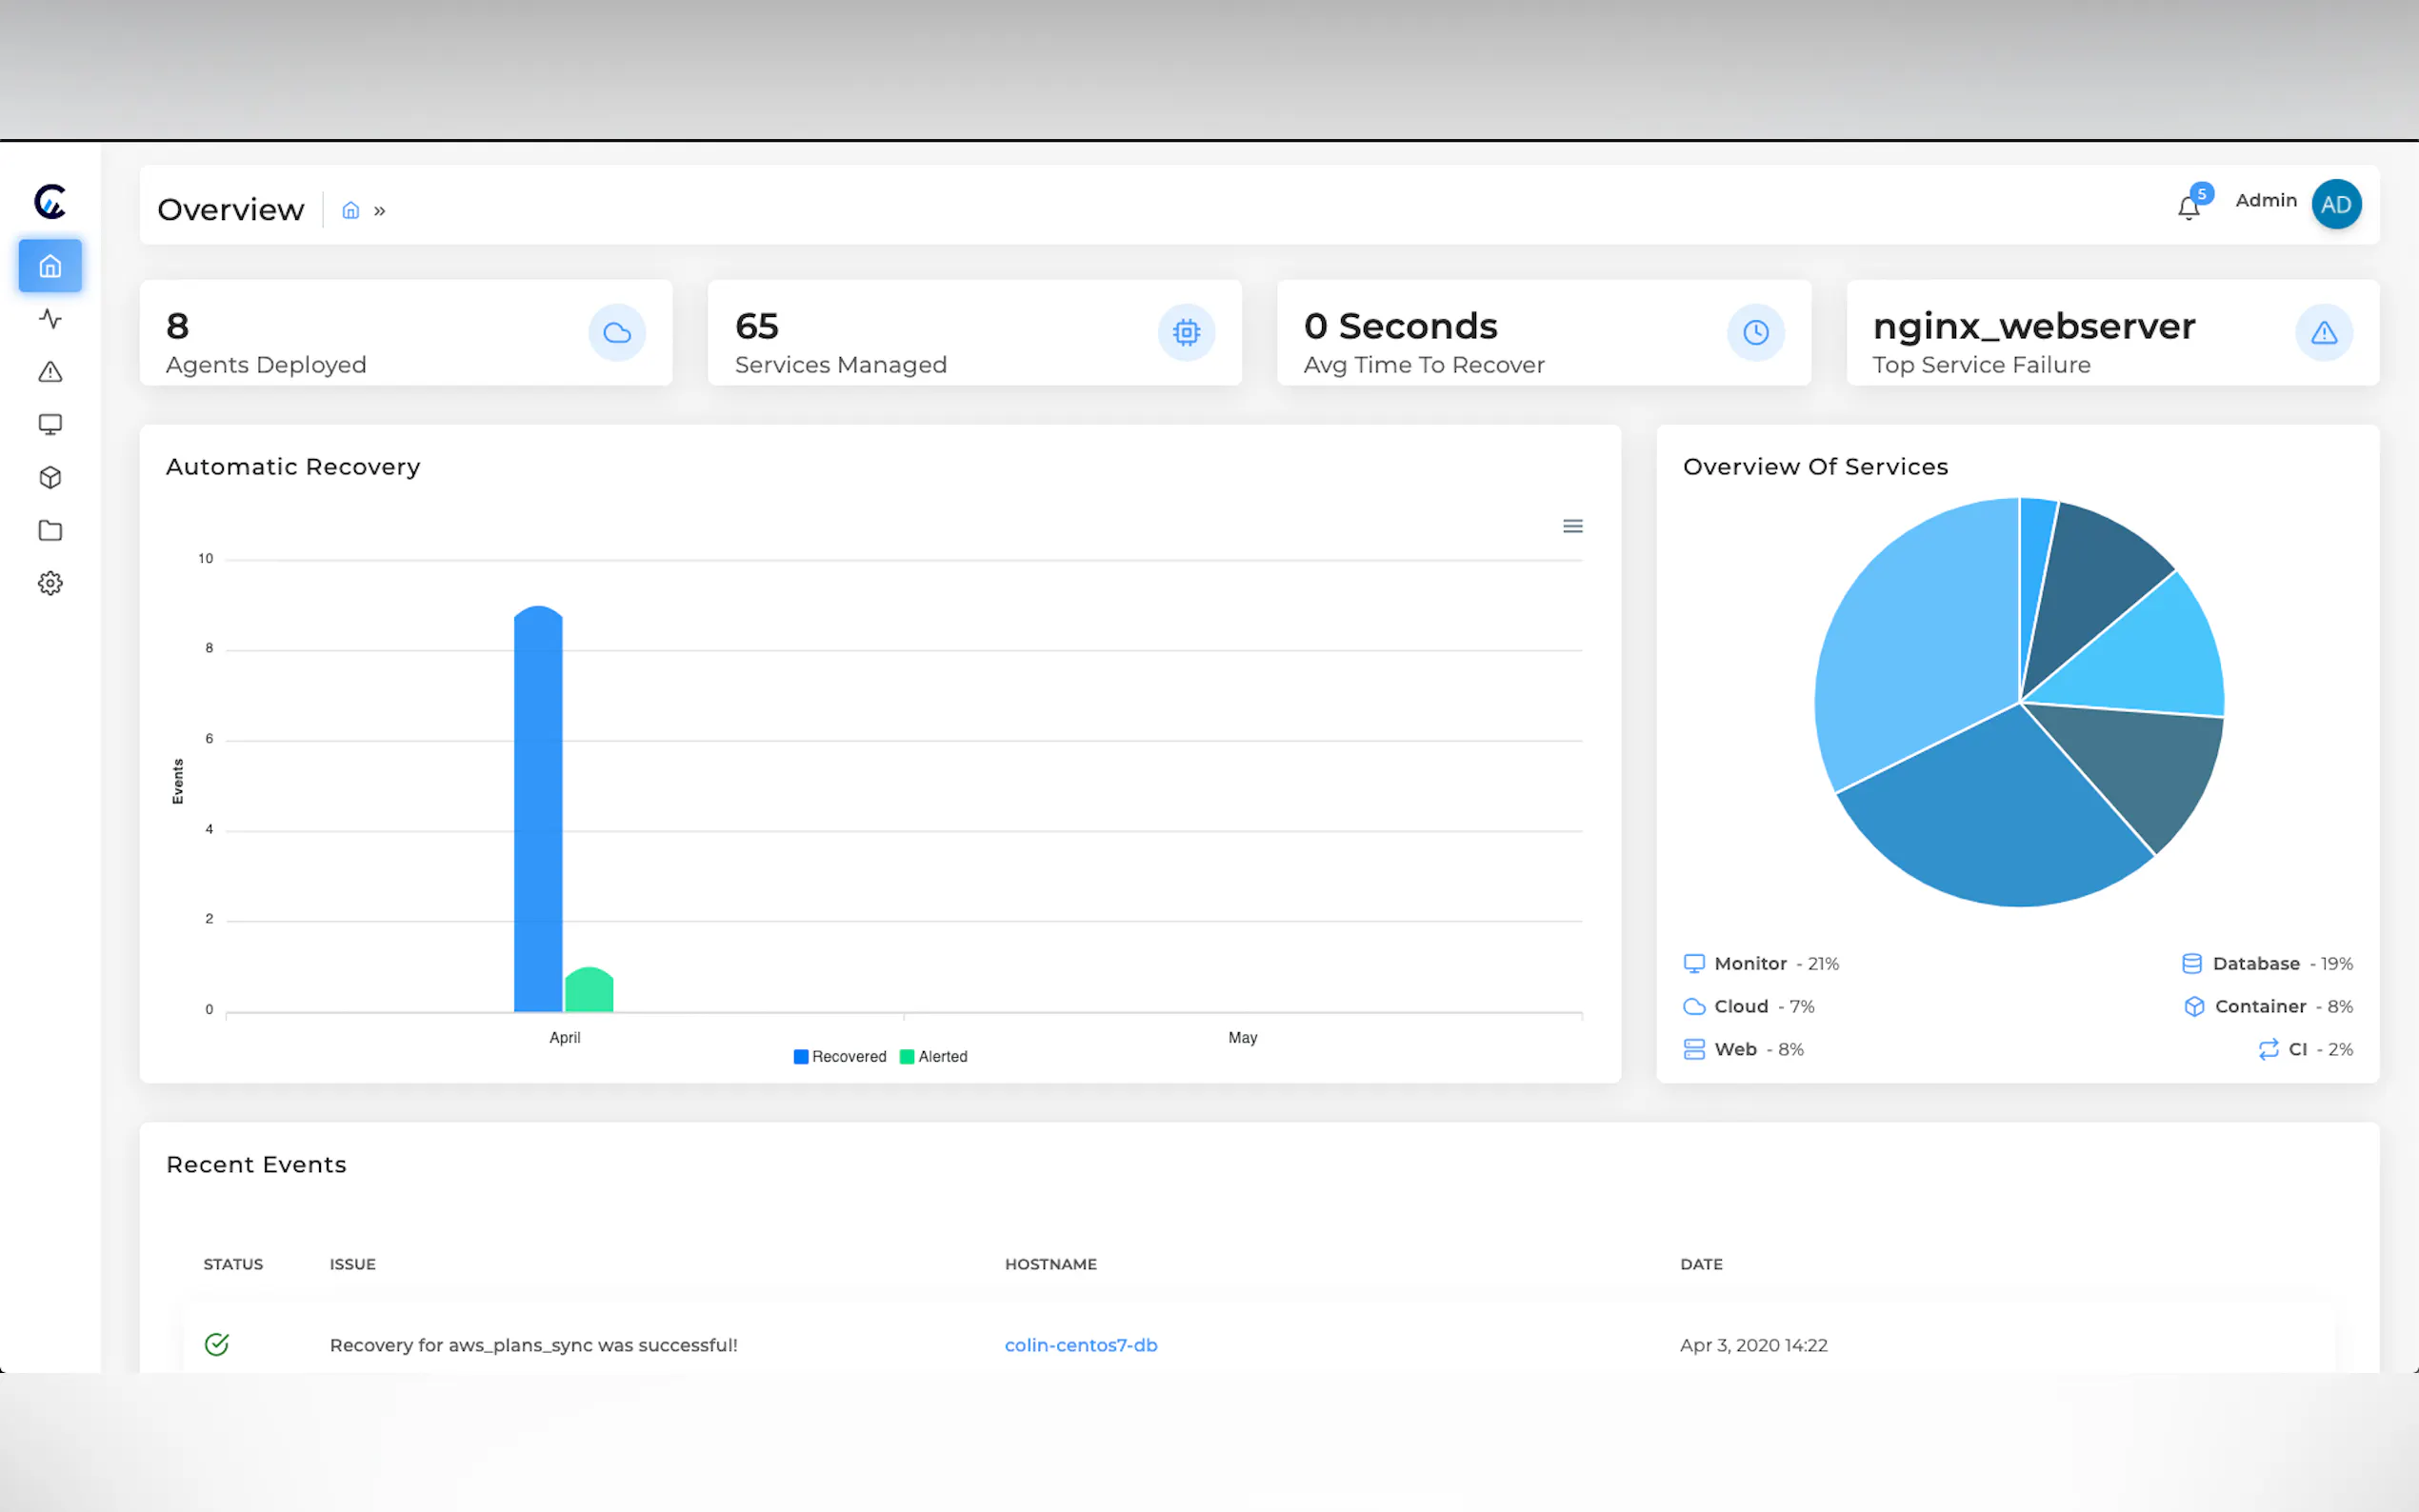Viewport: 2419px width, 1512px height.
Task: Click the Cloud legend icon
Action: click(x=1694, y=1007)
